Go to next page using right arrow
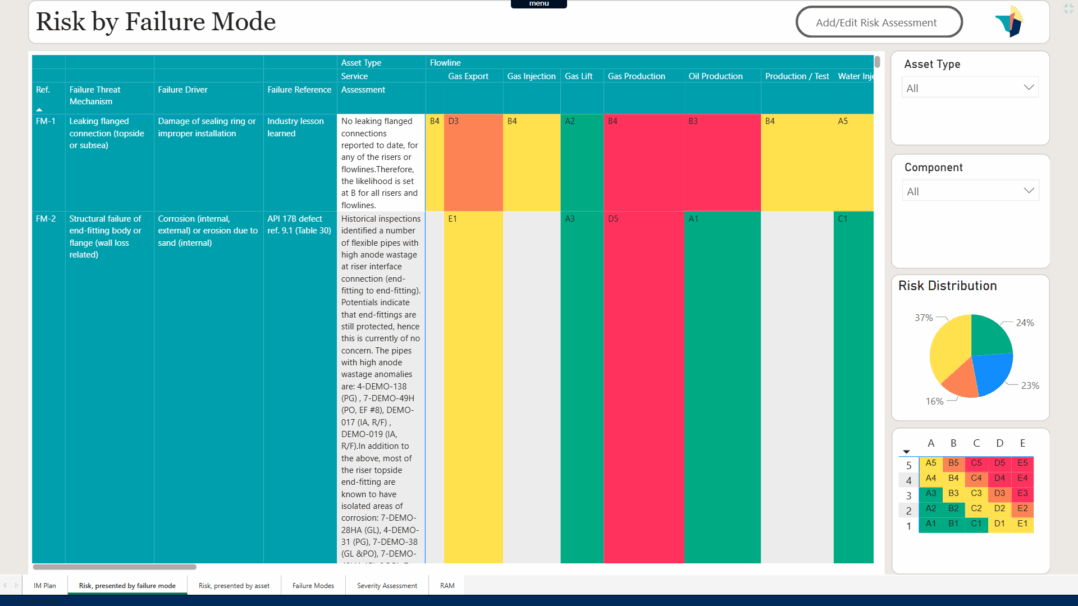The image size is (1078, 606). pyautogui.click(x=15, y=585)
